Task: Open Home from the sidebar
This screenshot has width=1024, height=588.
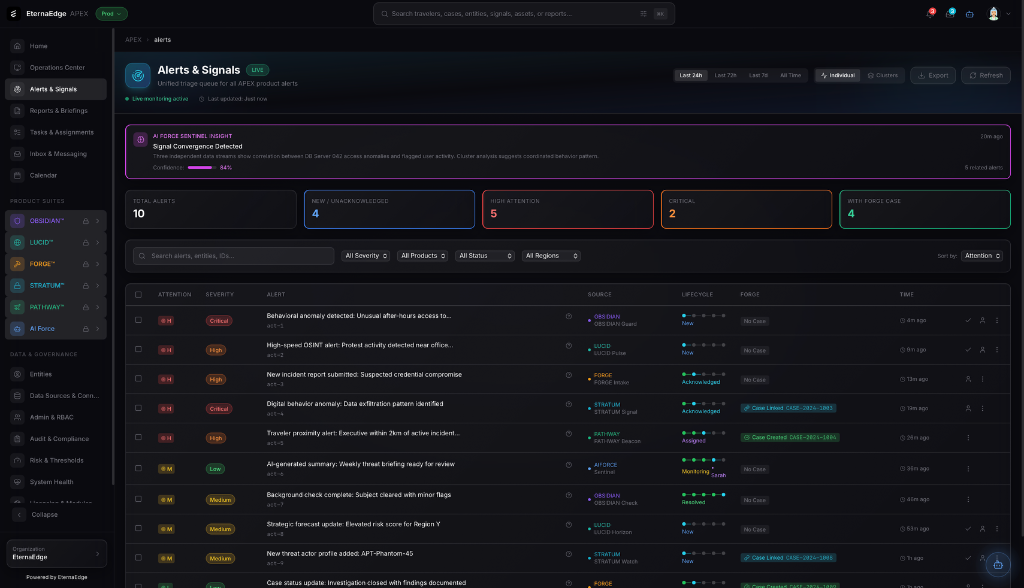Action: 56,46
